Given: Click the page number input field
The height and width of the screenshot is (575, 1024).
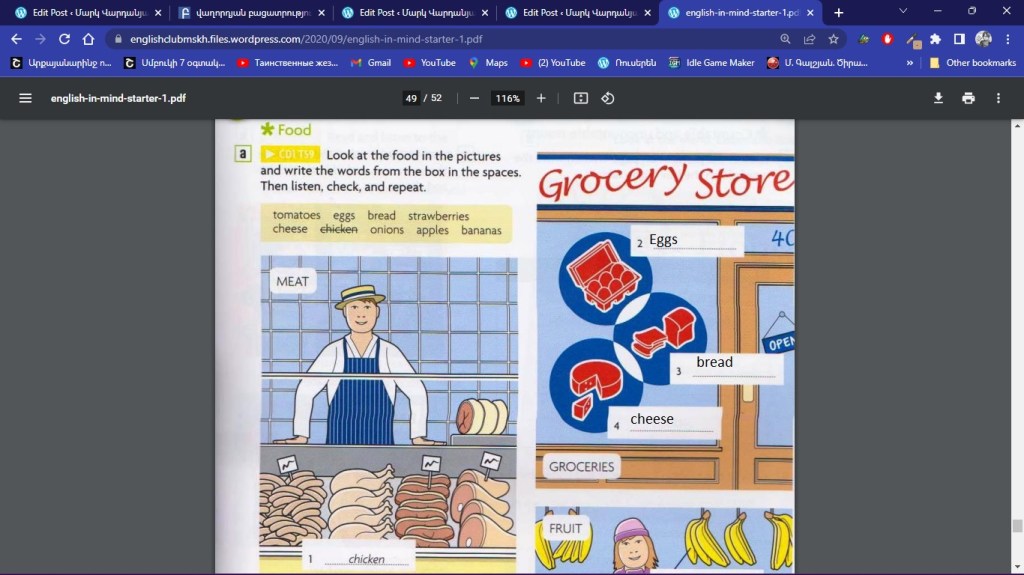Looking at the screenshot, I should (411, 98).
